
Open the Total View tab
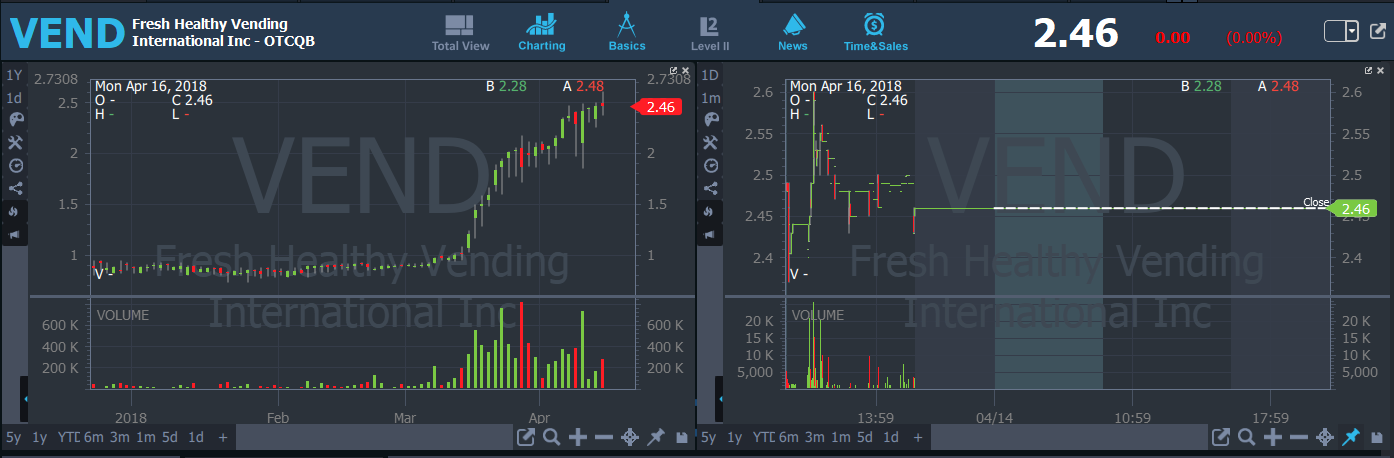coord(460,32)
